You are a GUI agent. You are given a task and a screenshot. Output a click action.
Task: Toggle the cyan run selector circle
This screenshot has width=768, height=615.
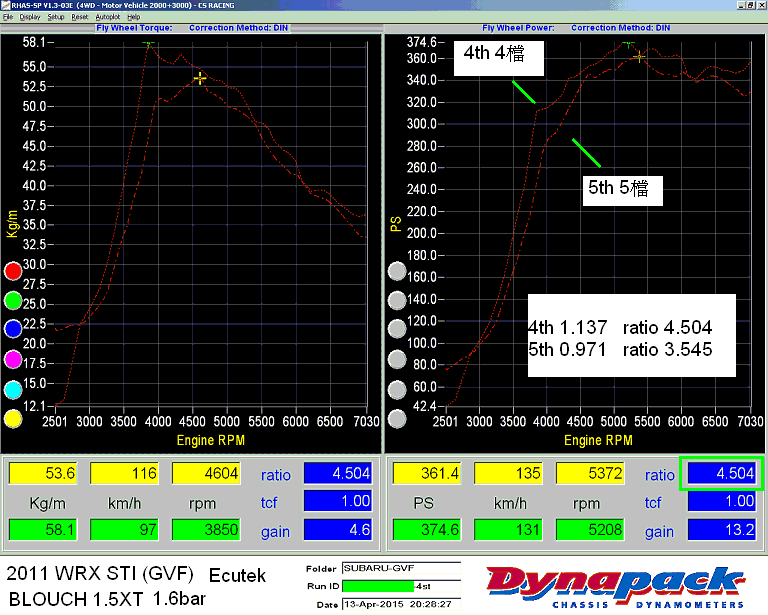tap(13, 390)
